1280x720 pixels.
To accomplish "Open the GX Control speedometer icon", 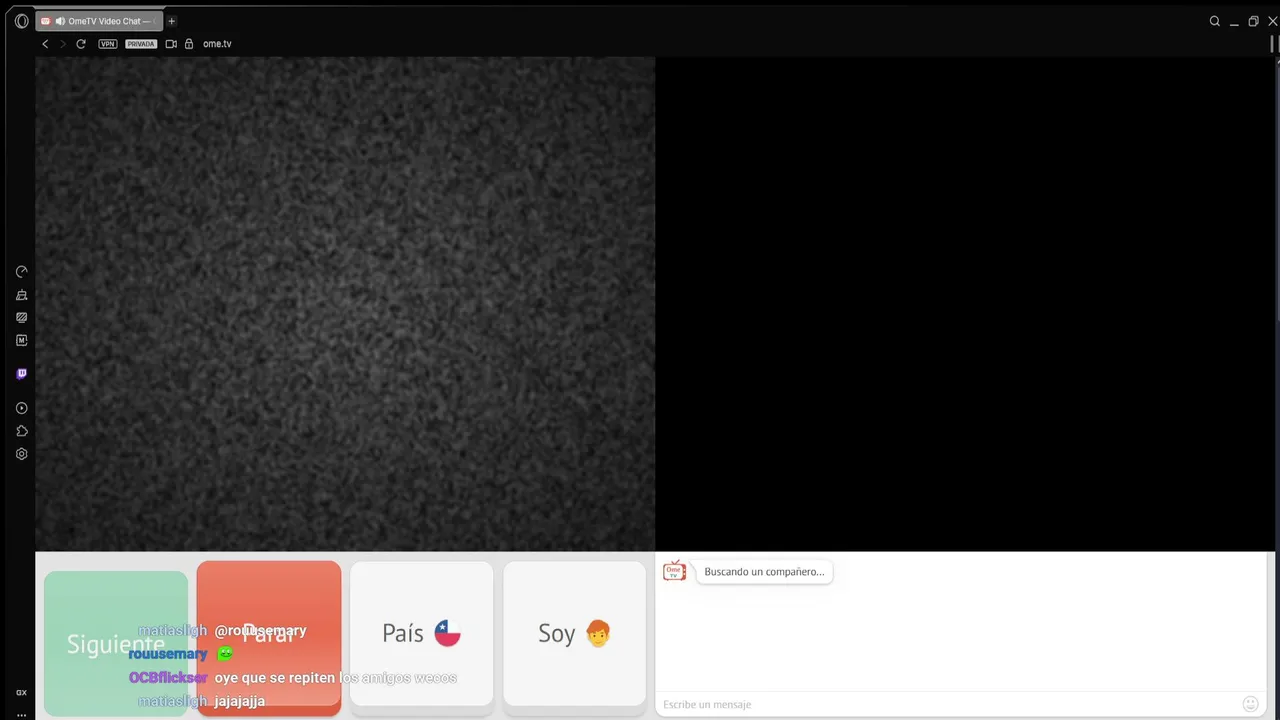I will [21, 272].
